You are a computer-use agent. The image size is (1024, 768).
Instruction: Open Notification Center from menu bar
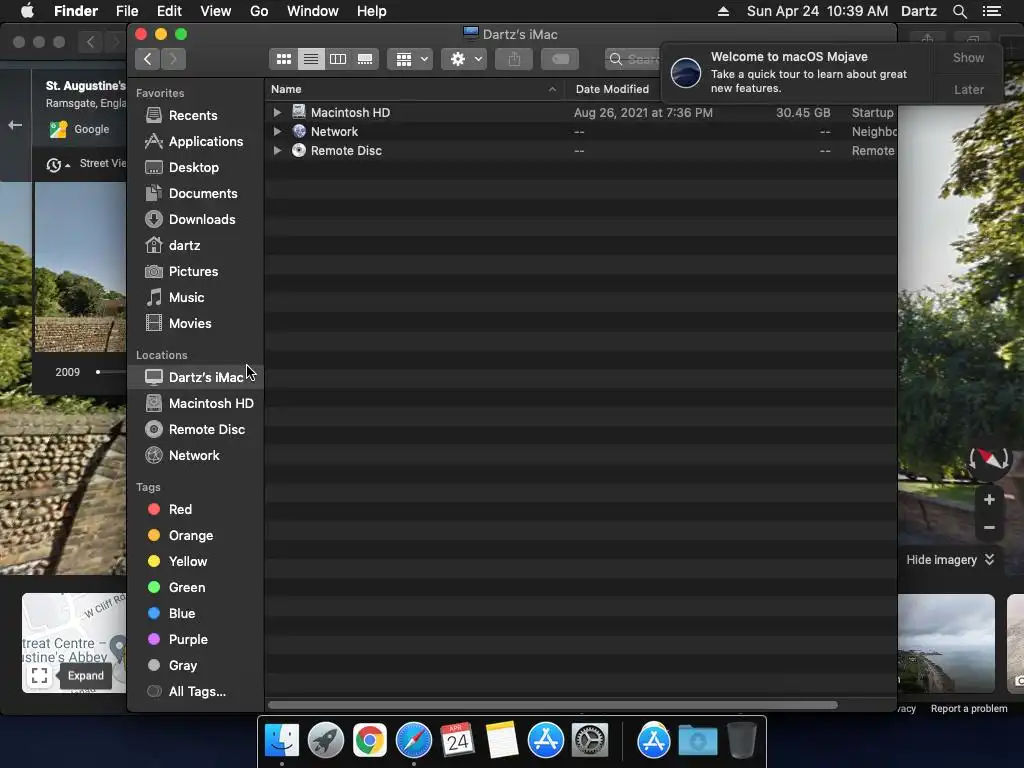pyautogui.click(x=992, y=11)
